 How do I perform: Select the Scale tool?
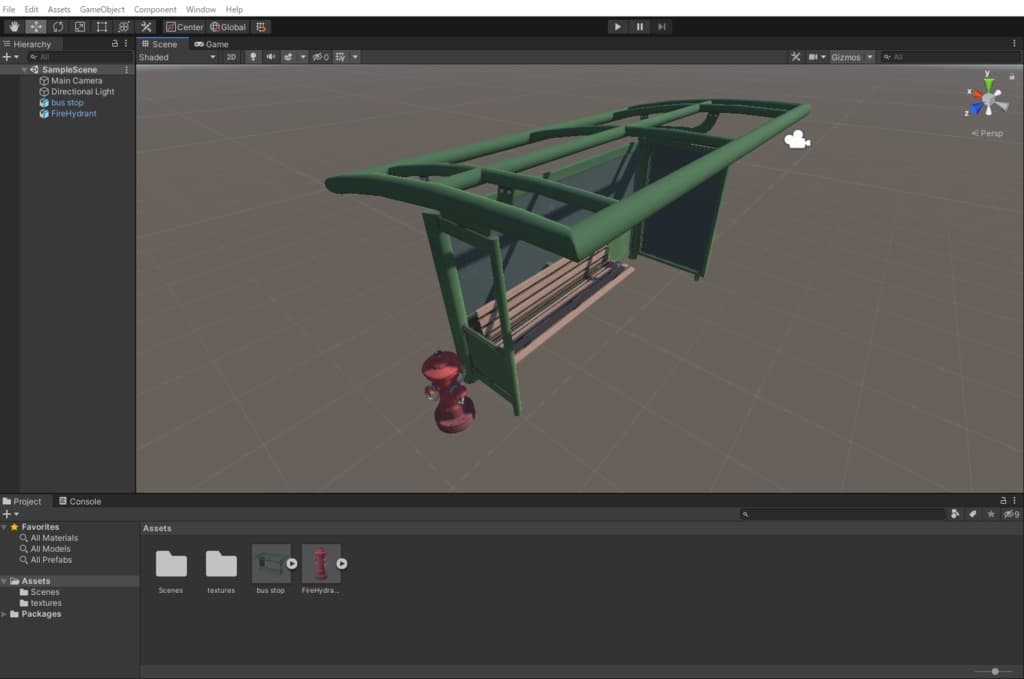[79, 27]
